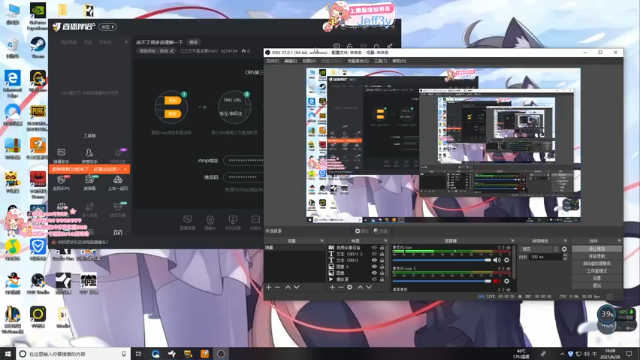Toggle visibility eye of video capture device source
Screen dimensions: 640x360
(374, 248)
